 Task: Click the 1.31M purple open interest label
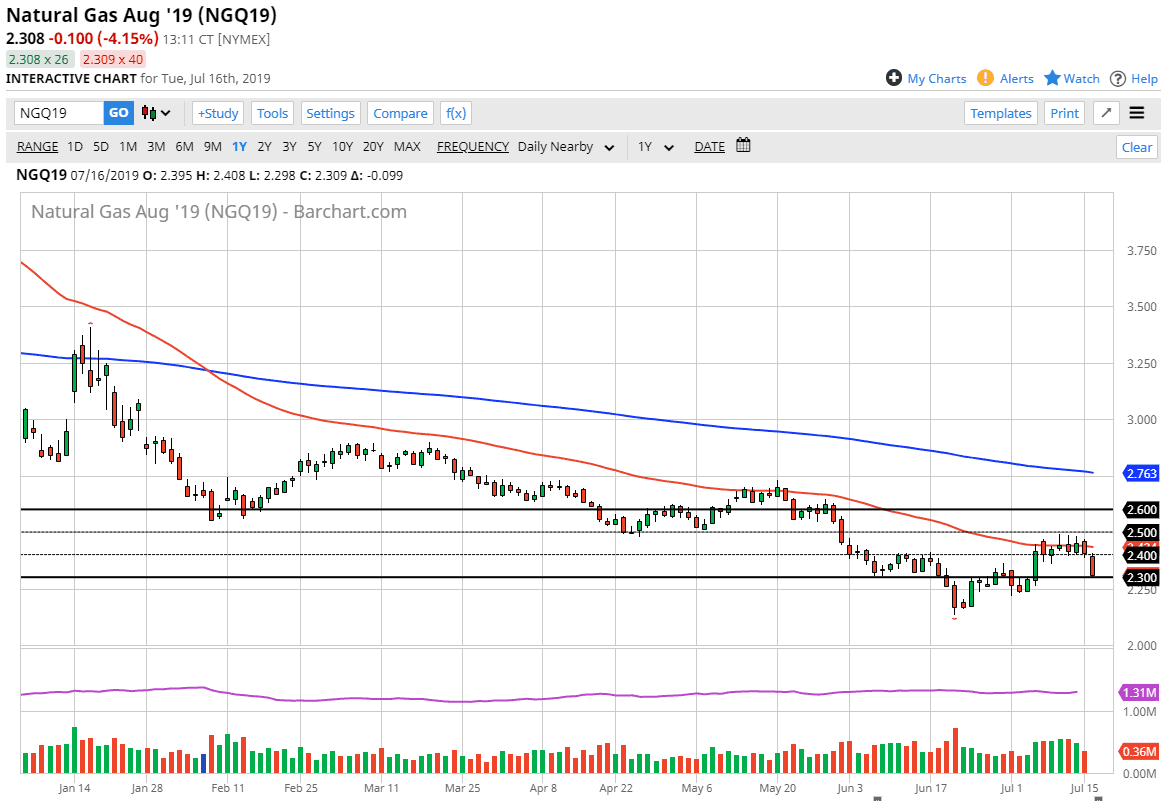click(x=1139, y=692)
